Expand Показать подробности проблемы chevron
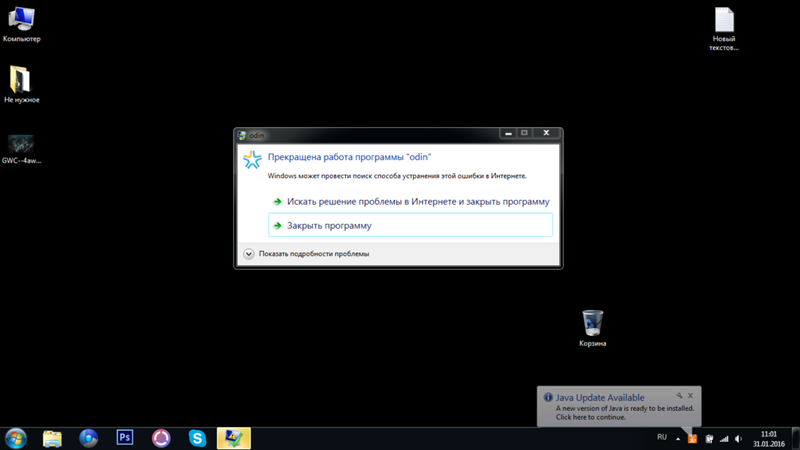Image resolution: width=800 pixels, height=450 pixels. click(248, 254)
